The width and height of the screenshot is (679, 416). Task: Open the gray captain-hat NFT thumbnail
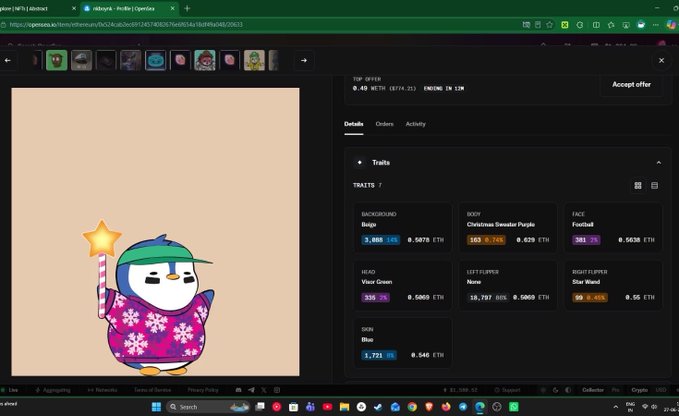(x=81, y=60)
